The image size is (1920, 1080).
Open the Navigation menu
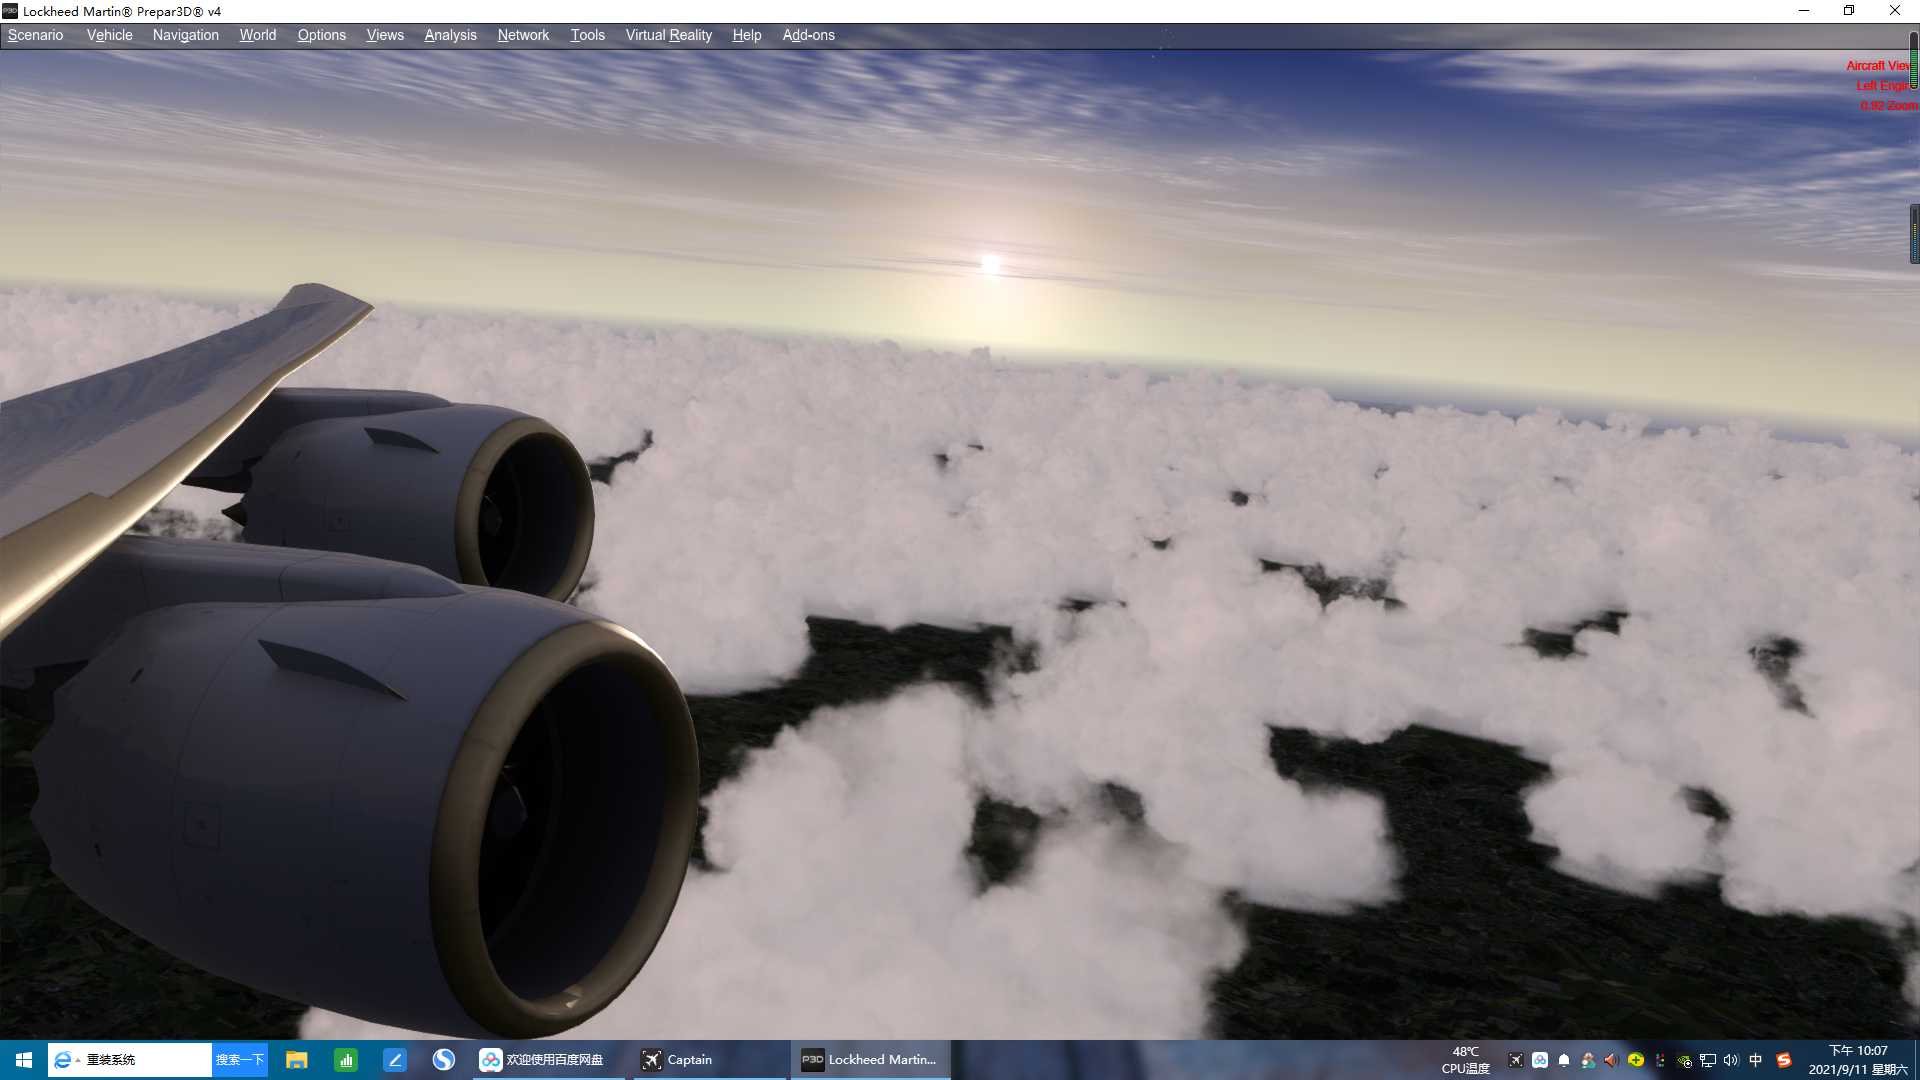pyautogui.click(x=185, y=35)
